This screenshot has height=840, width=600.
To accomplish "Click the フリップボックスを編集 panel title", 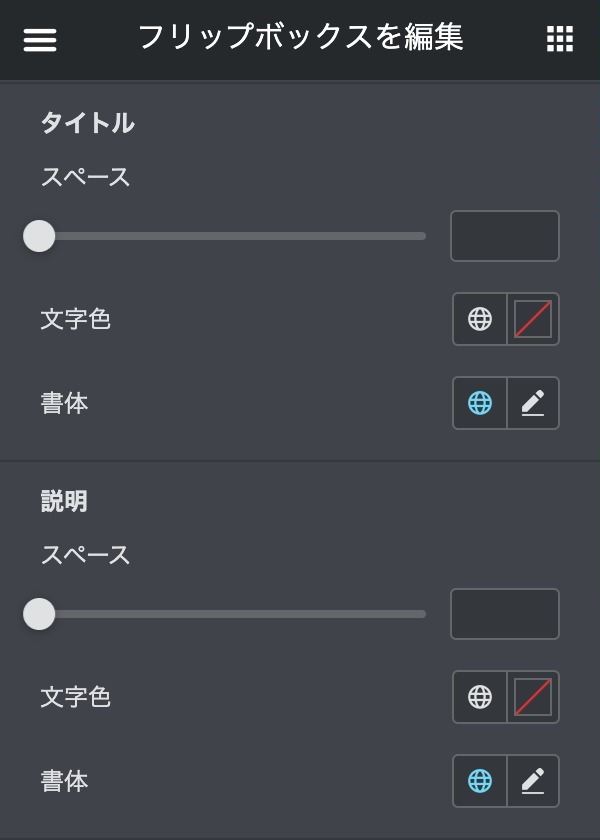I will [x=300, y=38].
